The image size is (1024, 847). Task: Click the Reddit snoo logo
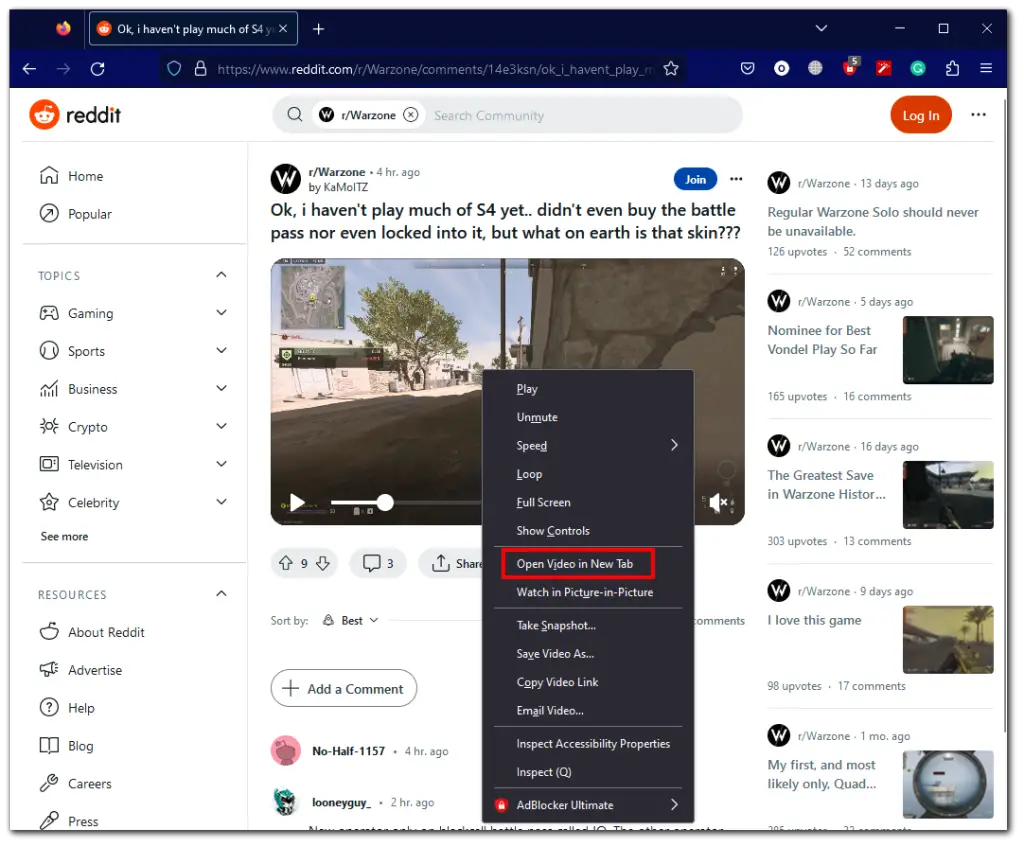(46, 114)
